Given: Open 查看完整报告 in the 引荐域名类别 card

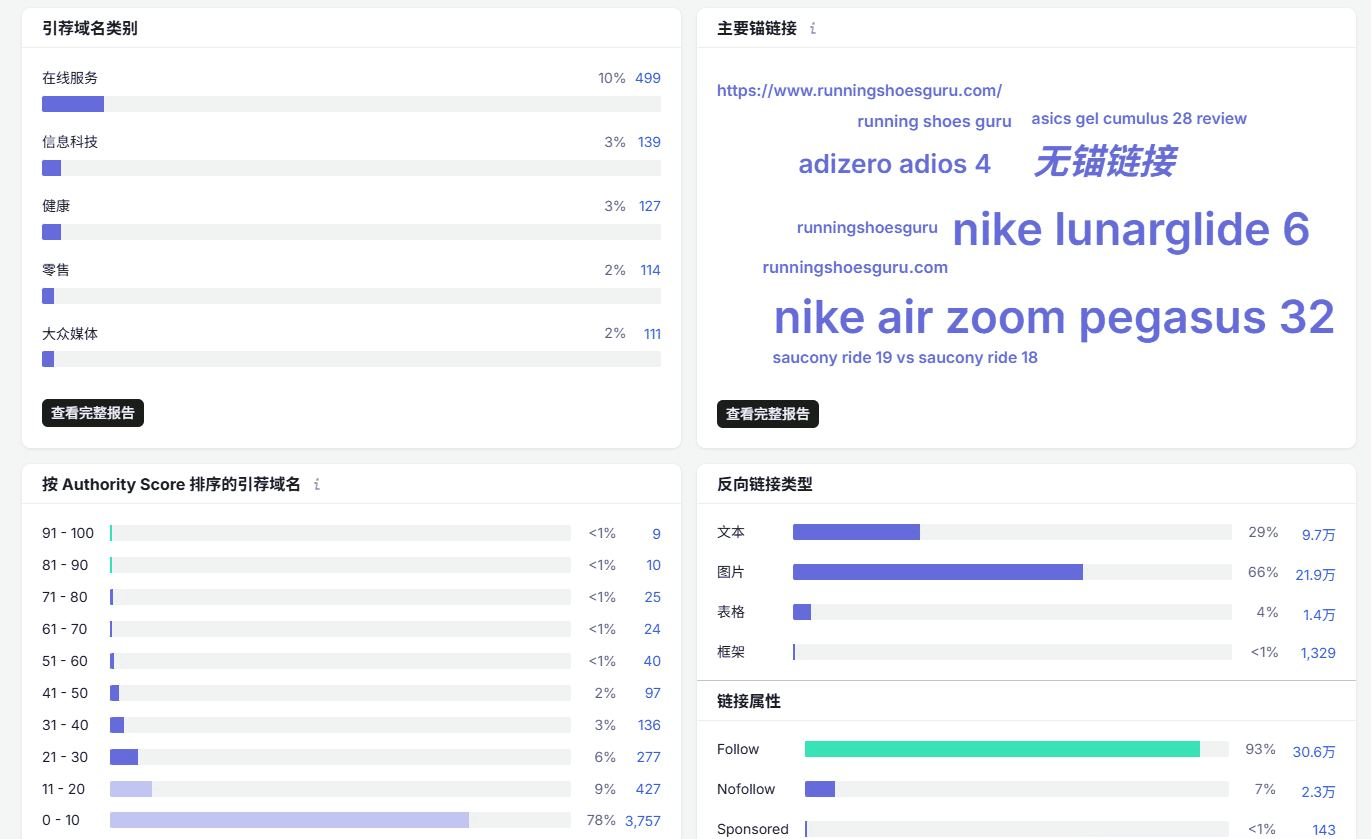Looking at the screenshot, I should tap(93, 413).
